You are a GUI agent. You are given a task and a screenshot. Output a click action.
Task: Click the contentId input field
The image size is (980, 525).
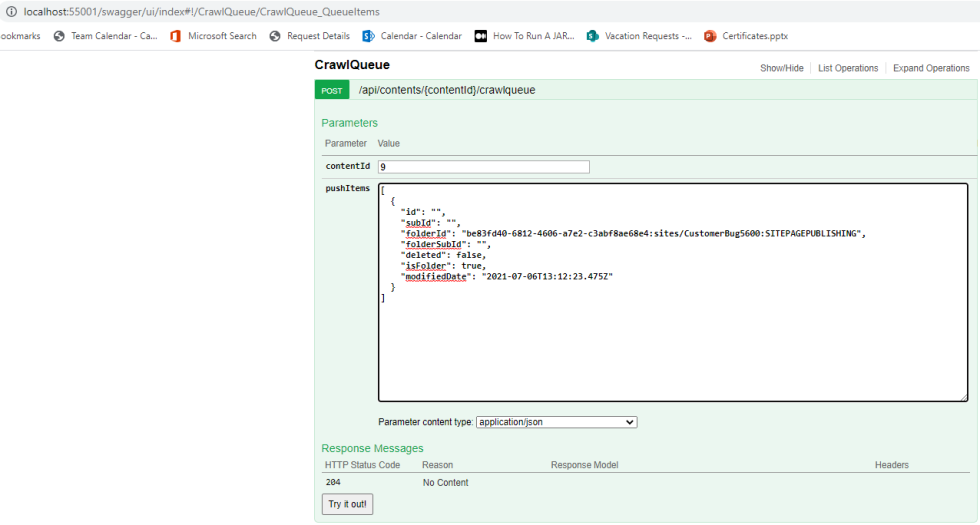pyautogui.click(x=483, y=167)
